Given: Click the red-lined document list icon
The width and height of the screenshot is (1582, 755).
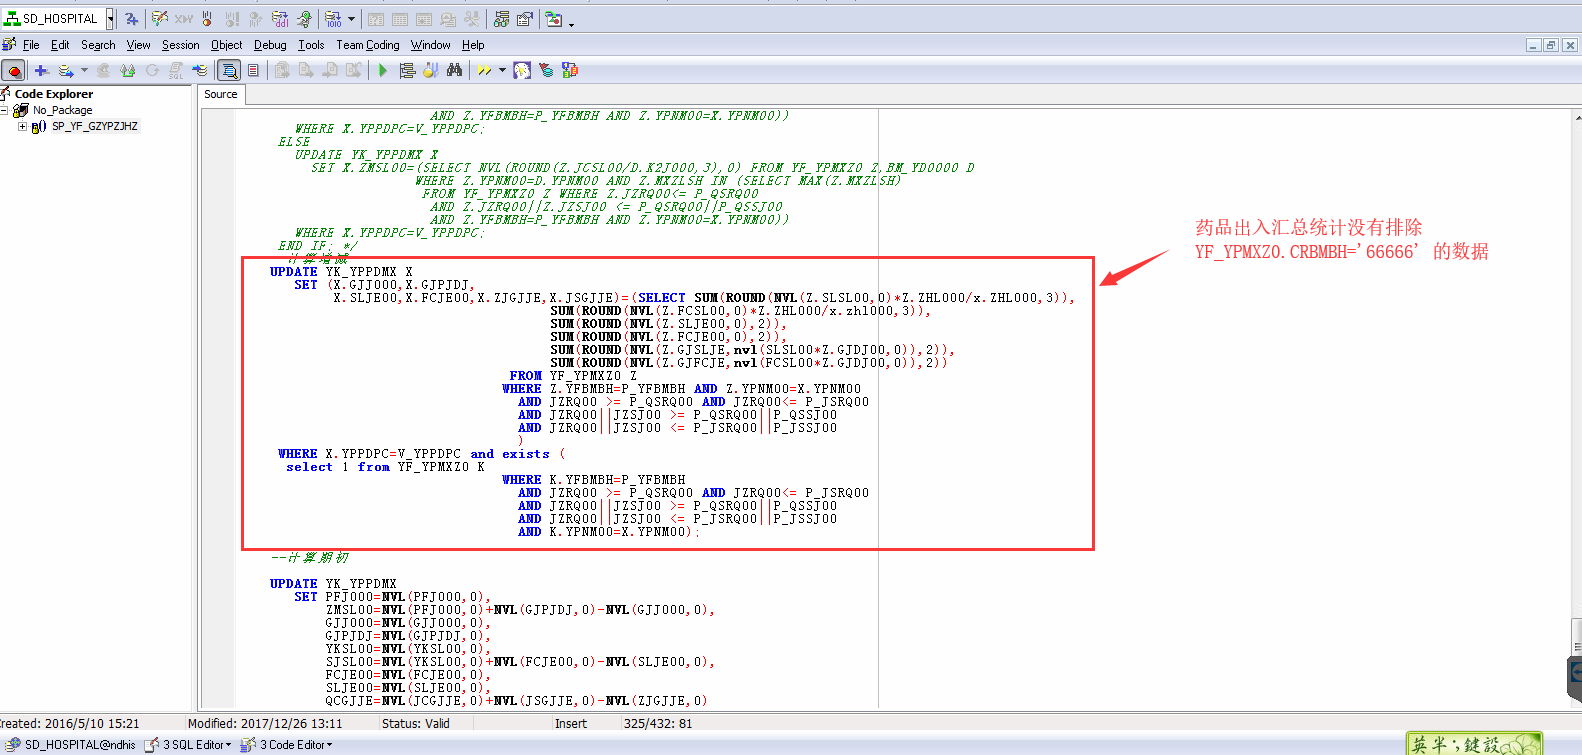Looking at the screenshot, I should point(253,70).
